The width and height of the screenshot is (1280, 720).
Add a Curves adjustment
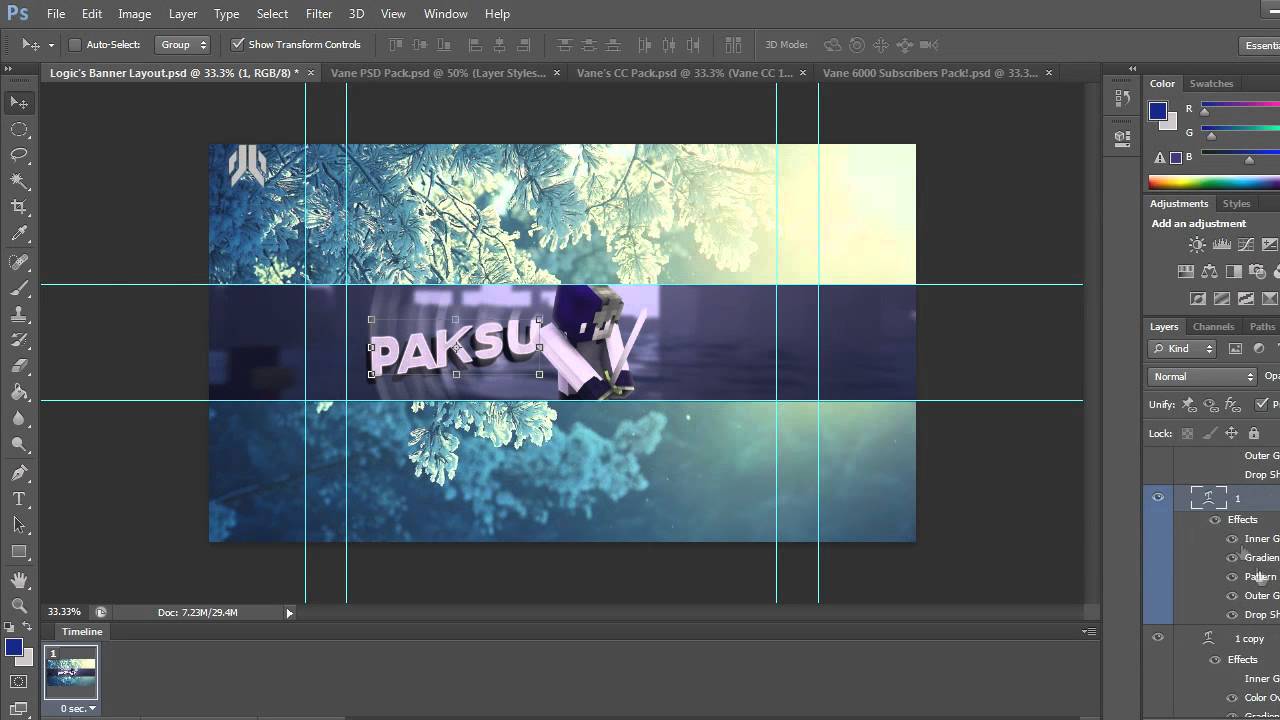[x=1246, y=244]
